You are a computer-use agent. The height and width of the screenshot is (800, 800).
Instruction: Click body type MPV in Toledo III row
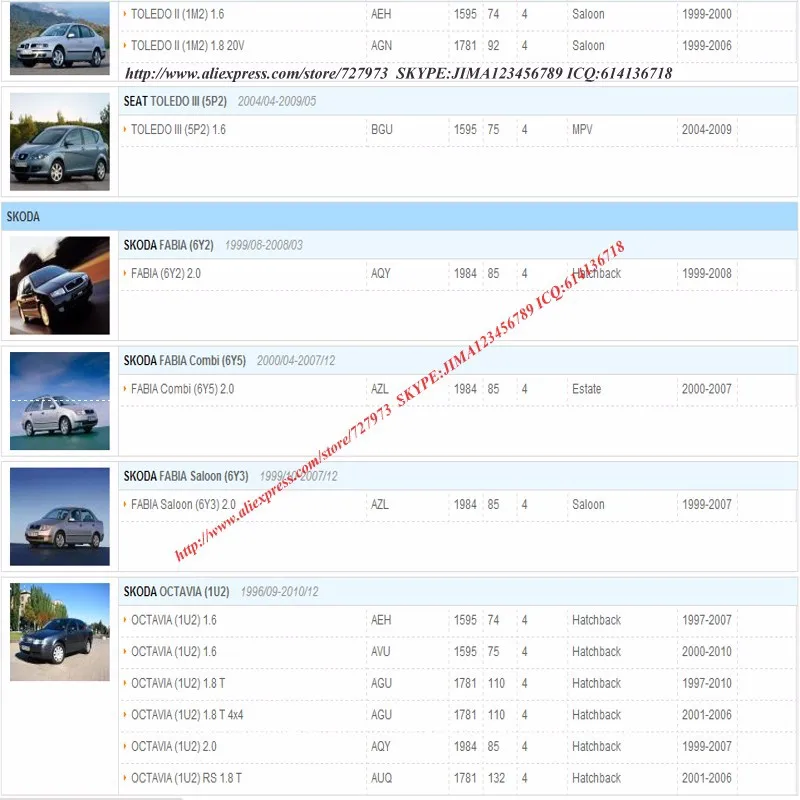582,130
